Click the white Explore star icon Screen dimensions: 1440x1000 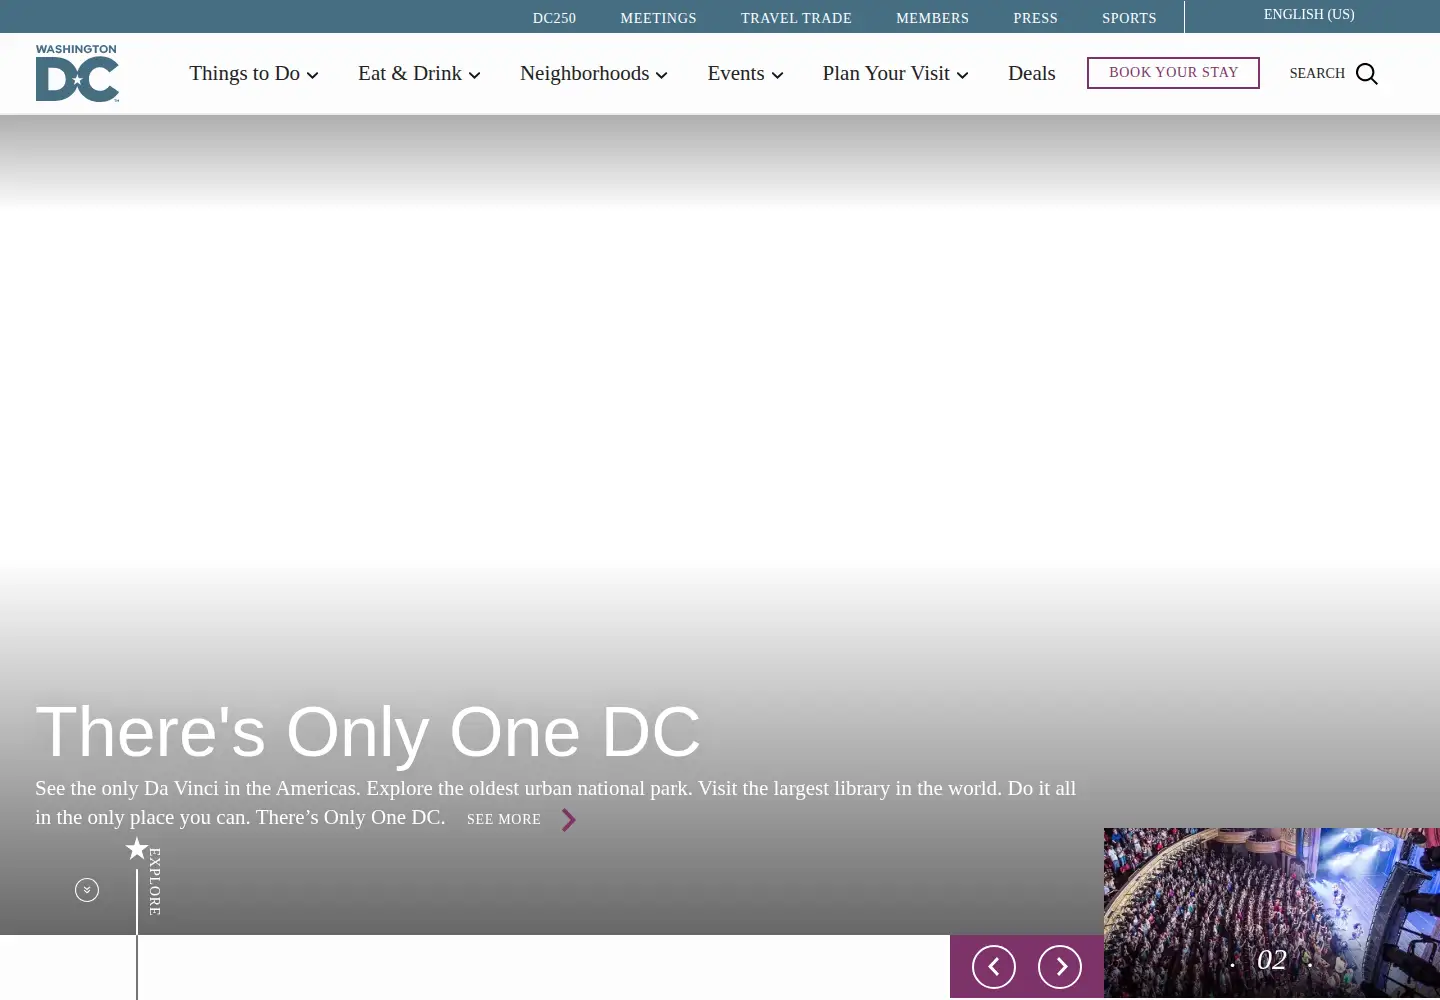coord(137,849)
